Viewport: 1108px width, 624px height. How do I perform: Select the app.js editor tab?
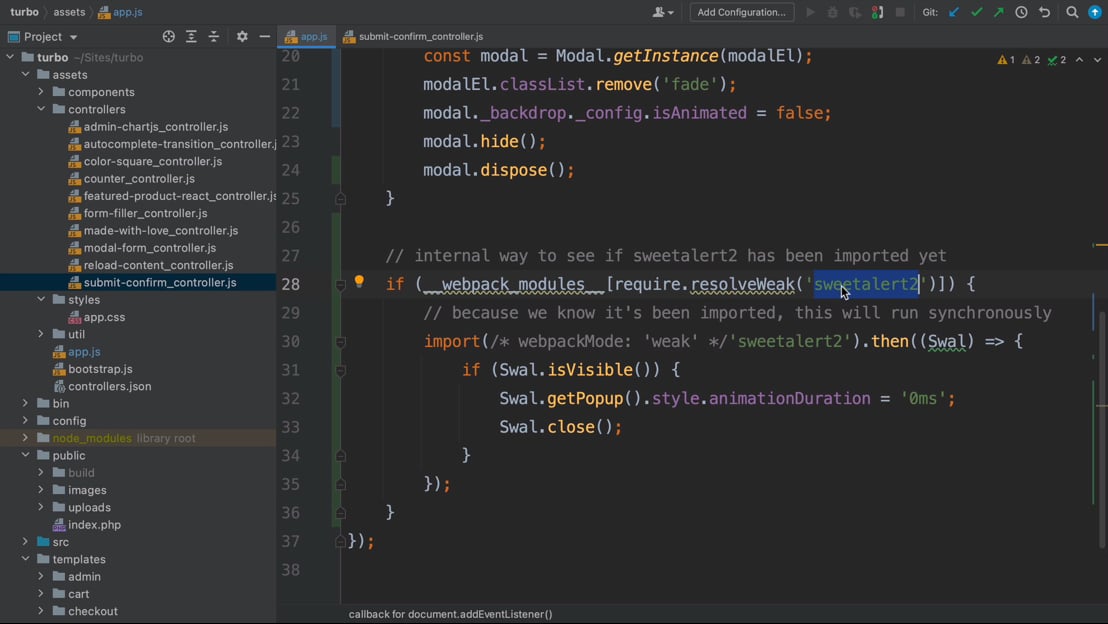[313, 37]
